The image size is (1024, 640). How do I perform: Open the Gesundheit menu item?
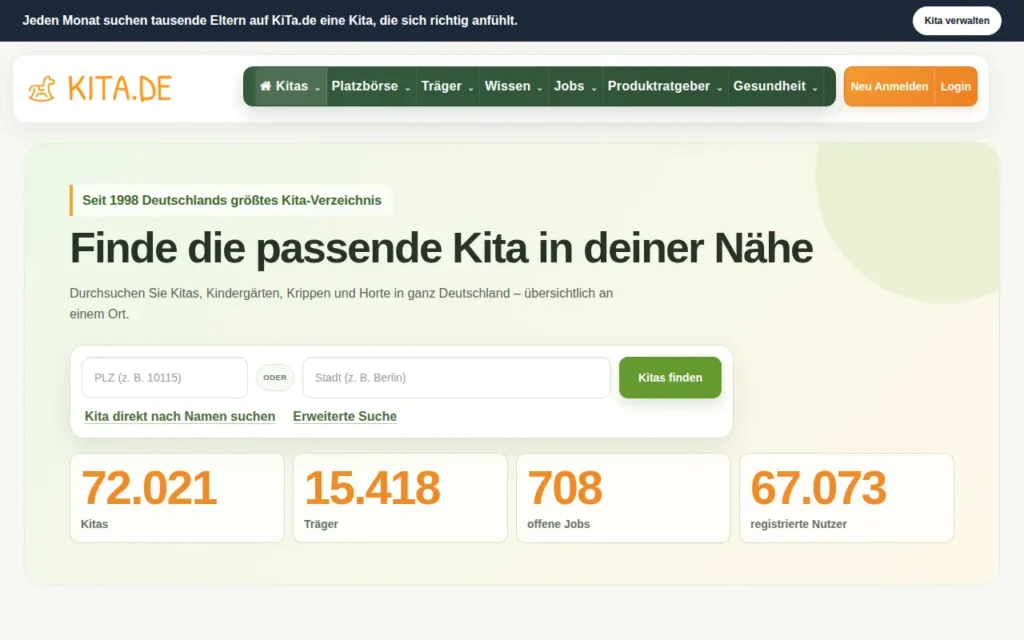point(775,86)
